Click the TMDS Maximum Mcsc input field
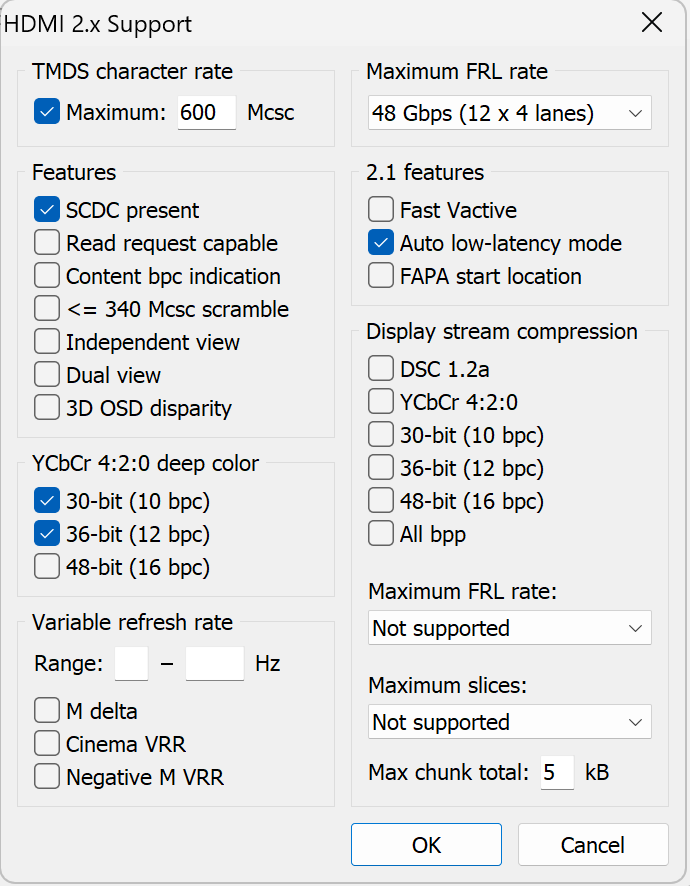Viewport: 690px width, 886px height. pos(206,113)
